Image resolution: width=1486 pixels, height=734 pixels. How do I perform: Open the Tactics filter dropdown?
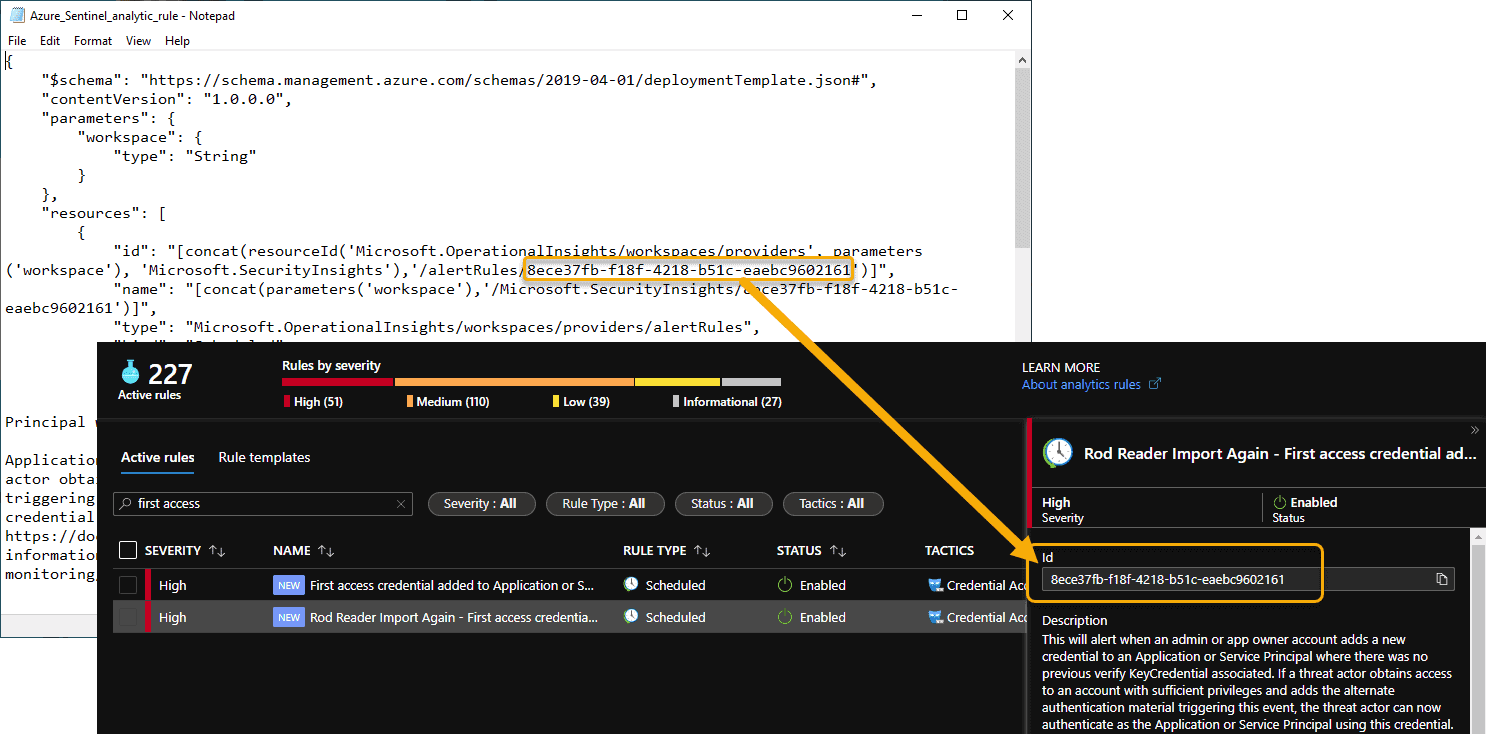click(x=832, y=504)
